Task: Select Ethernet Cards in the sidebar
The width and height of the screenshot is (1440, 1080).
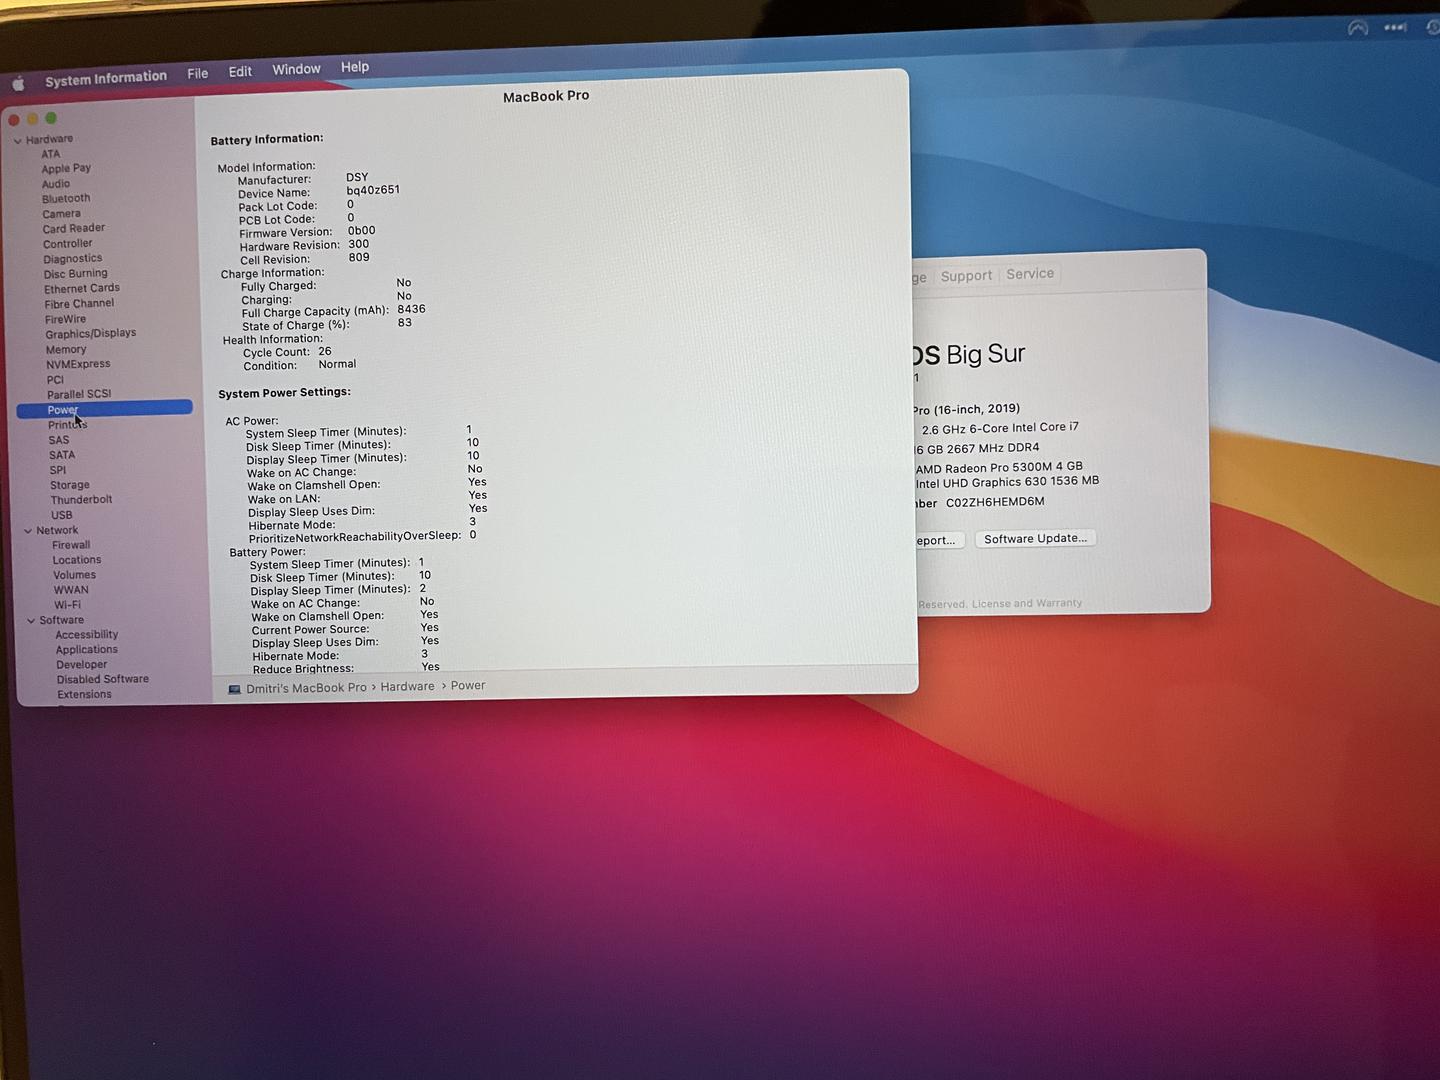Action: point(82,289)
